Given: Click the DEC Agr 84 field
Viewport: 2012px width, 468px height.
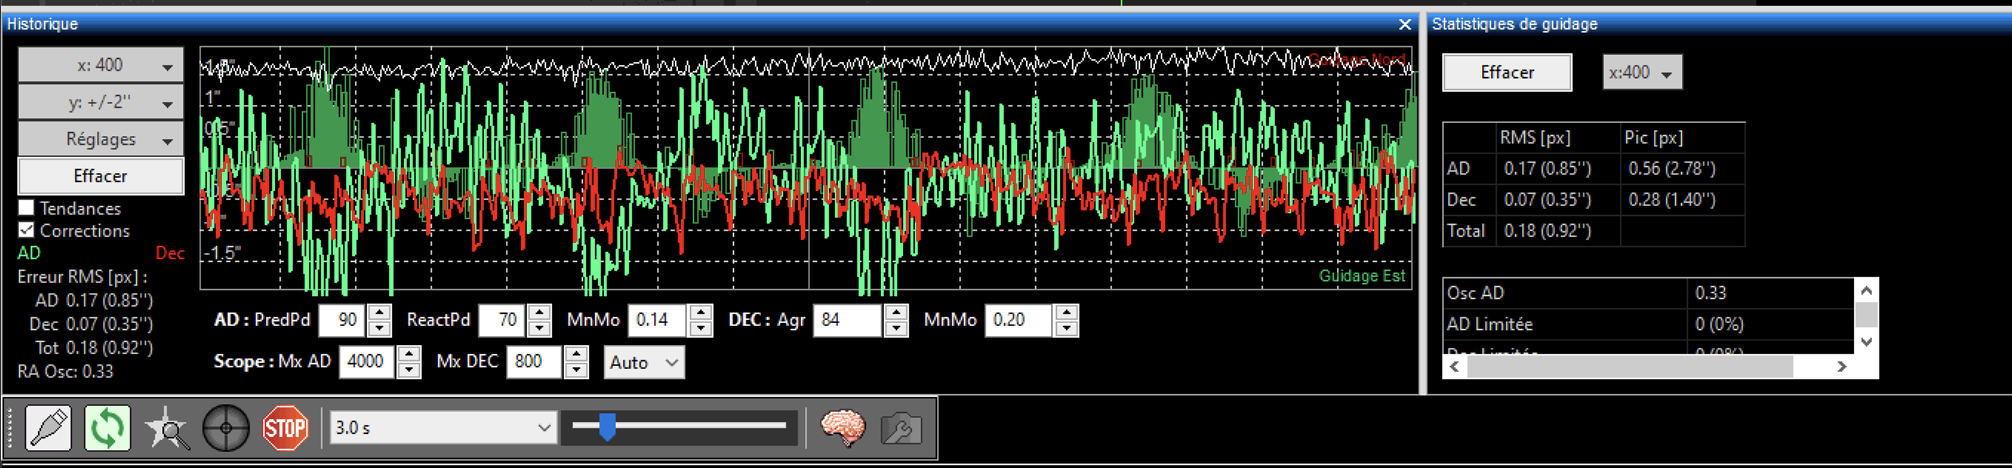Looking at the screenshot, I should point(849,320).
